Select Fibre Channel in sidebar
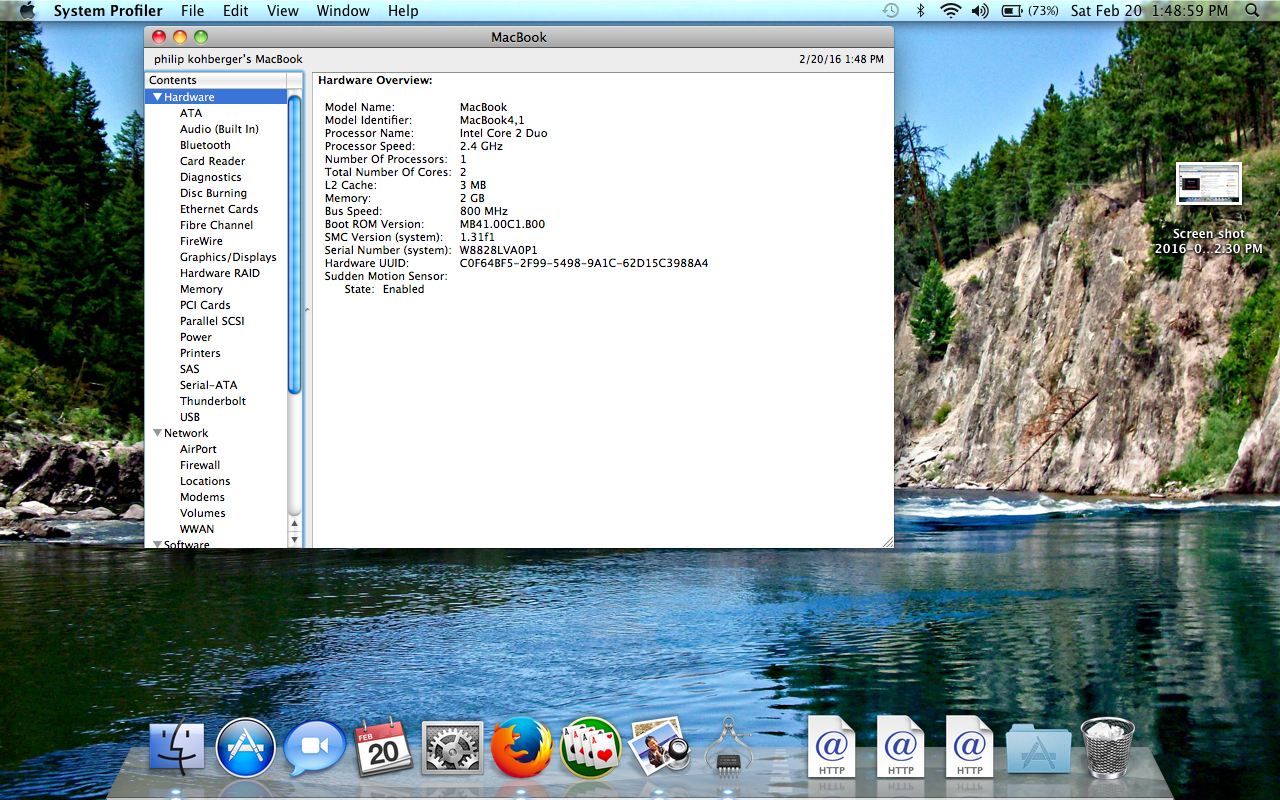 pos(216,225)
